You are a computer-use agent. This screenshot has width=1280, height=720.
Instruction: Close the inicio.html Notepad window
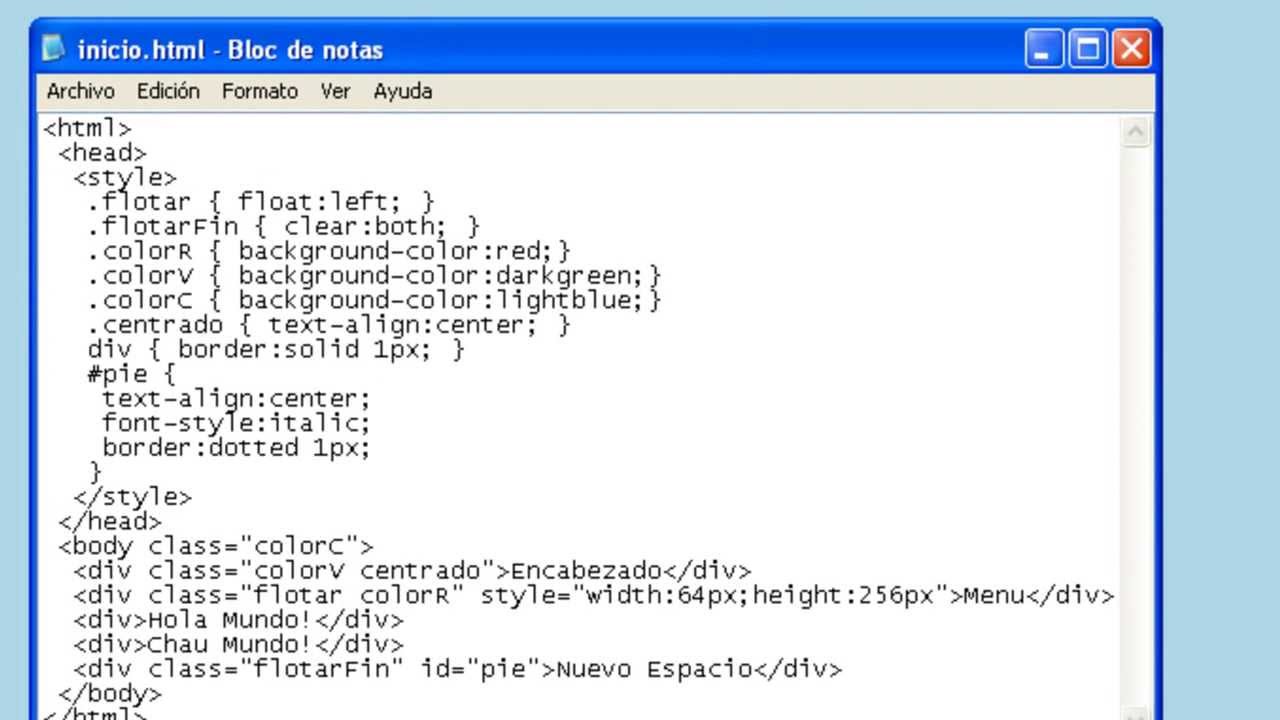[1132, 49]
